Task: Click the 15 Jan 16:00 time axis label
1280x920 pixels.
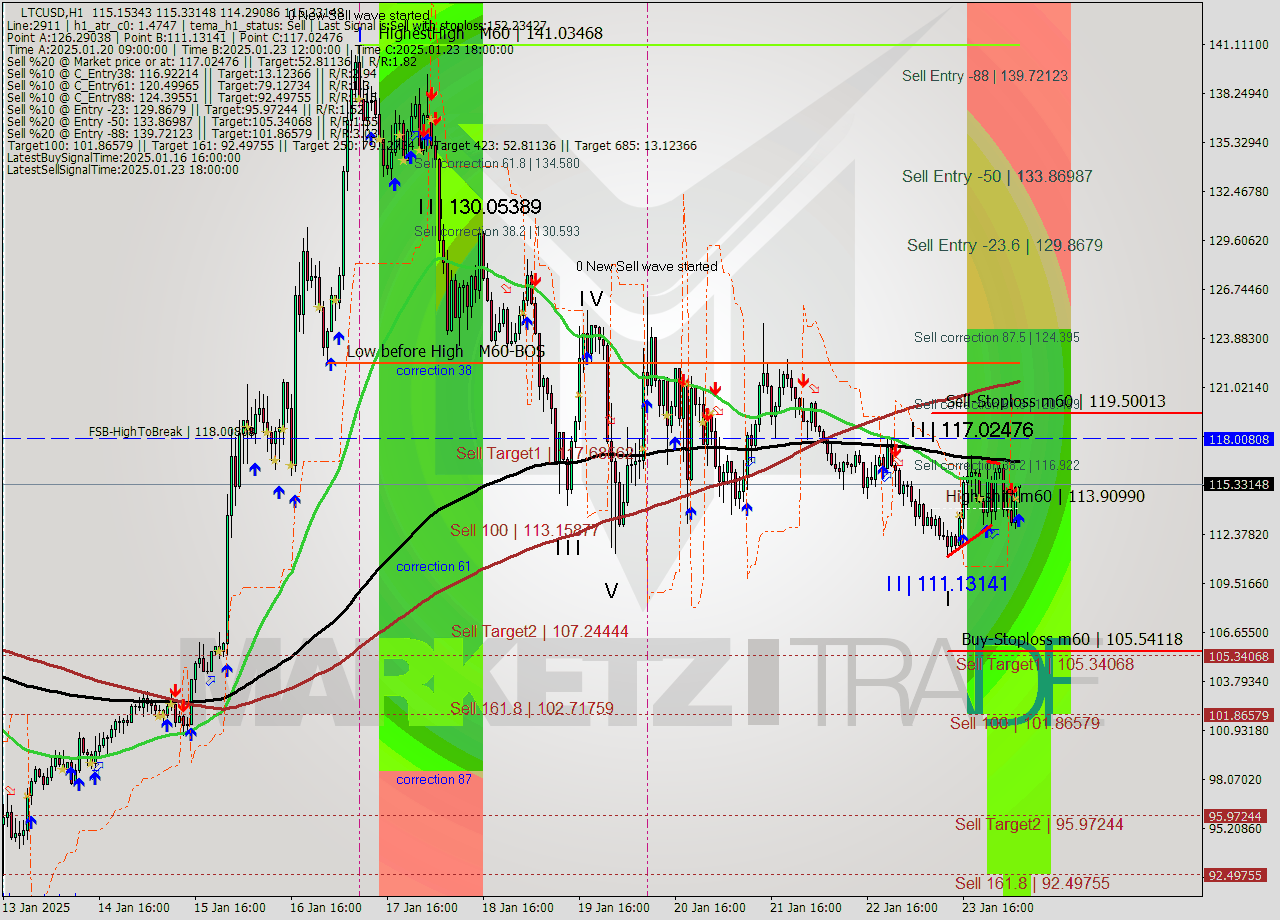Action: tap(230, 908)
